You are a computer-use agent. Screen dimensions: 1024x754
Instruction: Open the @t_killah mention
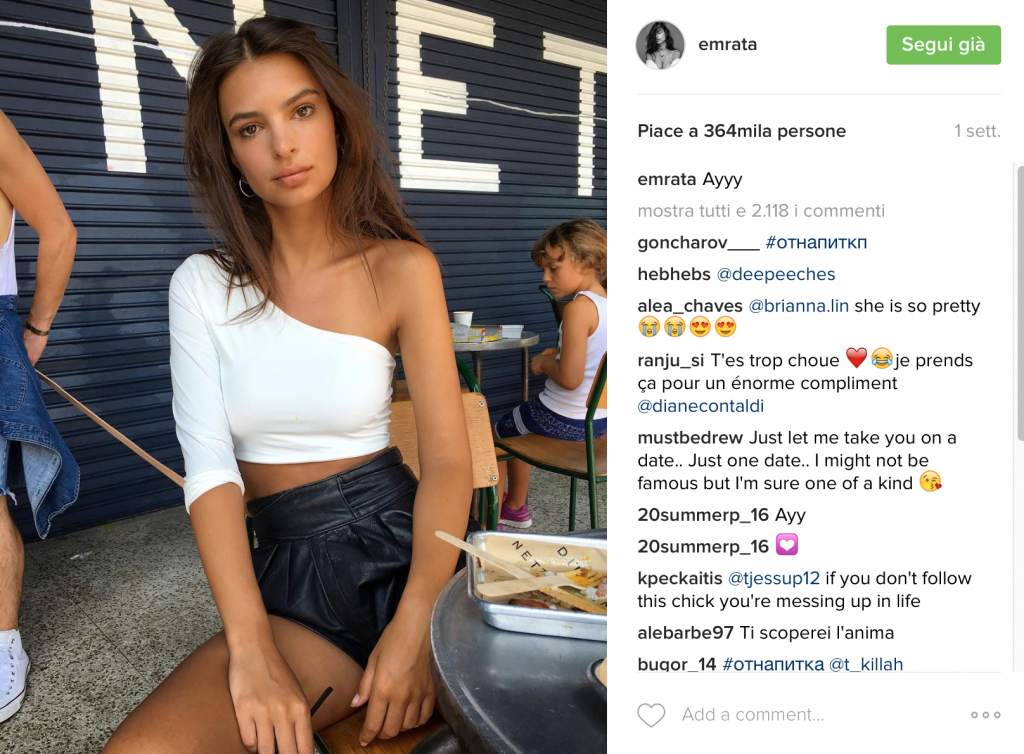(x=866, y=664)
